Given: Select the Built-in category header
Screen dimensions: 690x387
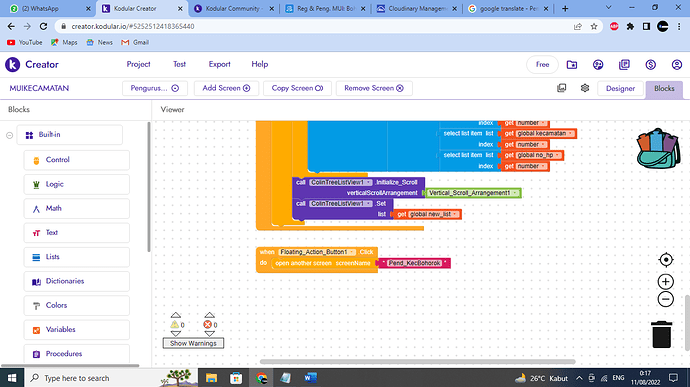Looking at the screenshot, I should coord(70,135).
